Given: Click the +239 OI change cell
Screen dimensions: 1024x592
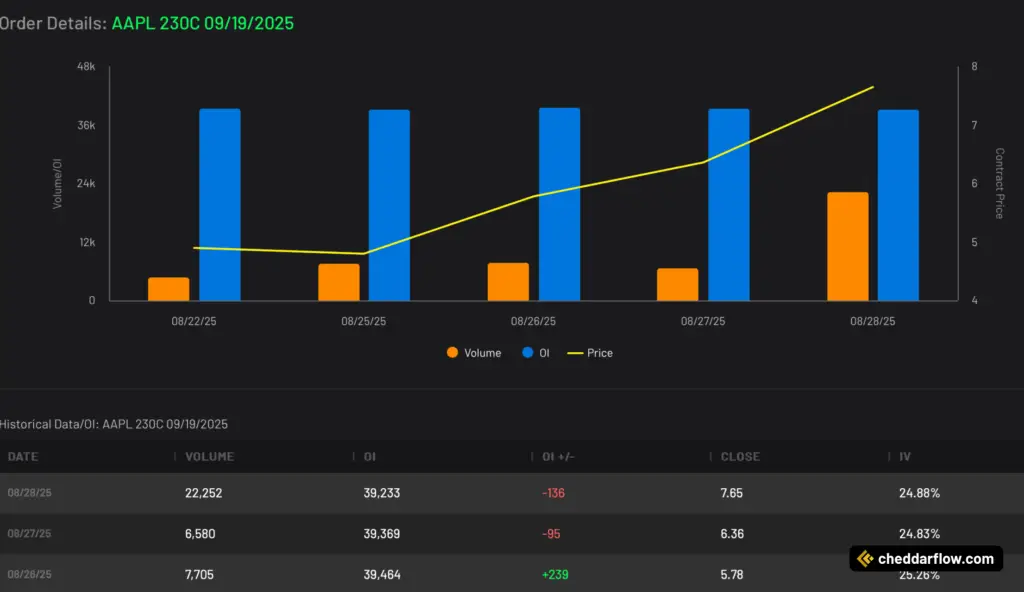Looking at the screenshot, I should 555,574.
